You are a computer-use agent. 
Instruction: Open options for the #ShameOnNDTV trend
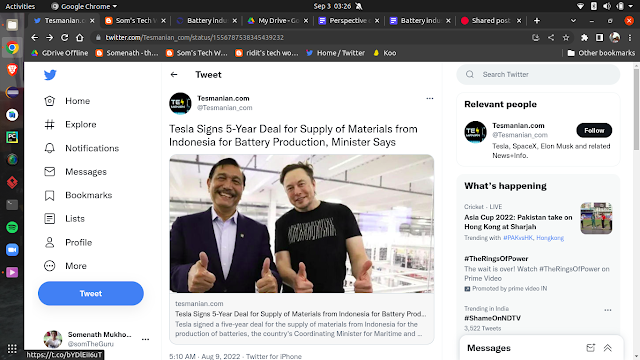click(x=608, y=310)
